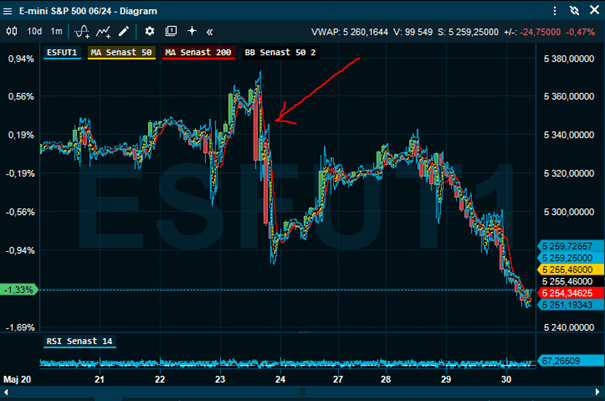Click the chart template panel icon
Image resolution: width=605 pixels, height=401 pixels.
point(171,31)
